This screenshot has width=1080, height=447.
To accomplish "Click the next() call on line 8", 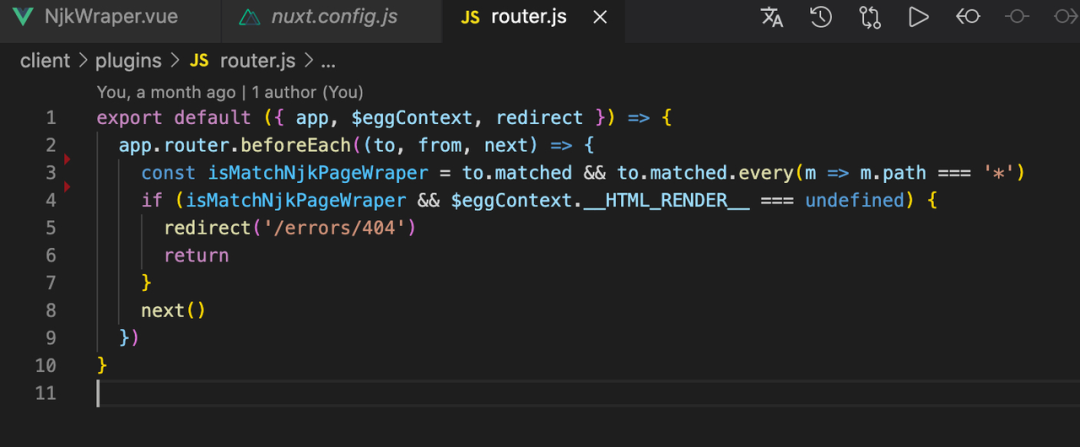I will point(172,310).
